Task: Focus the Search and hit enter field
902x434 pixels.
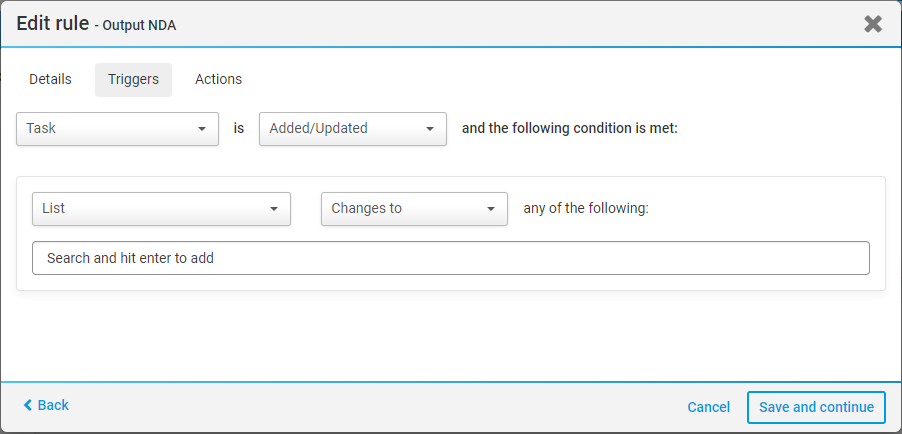Action: [450, 258]
